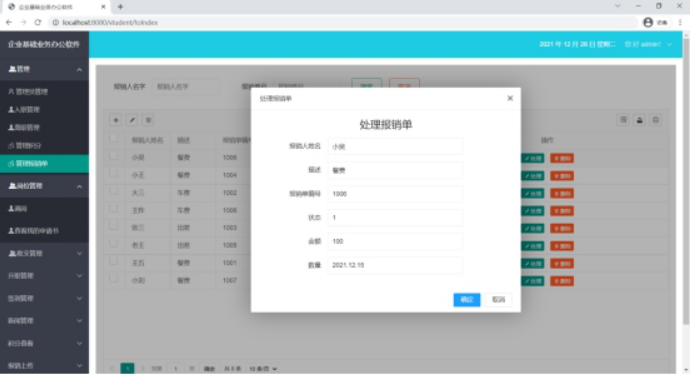
Task: Select 管理积分 in the sidebar
Action: pos(44,146)
